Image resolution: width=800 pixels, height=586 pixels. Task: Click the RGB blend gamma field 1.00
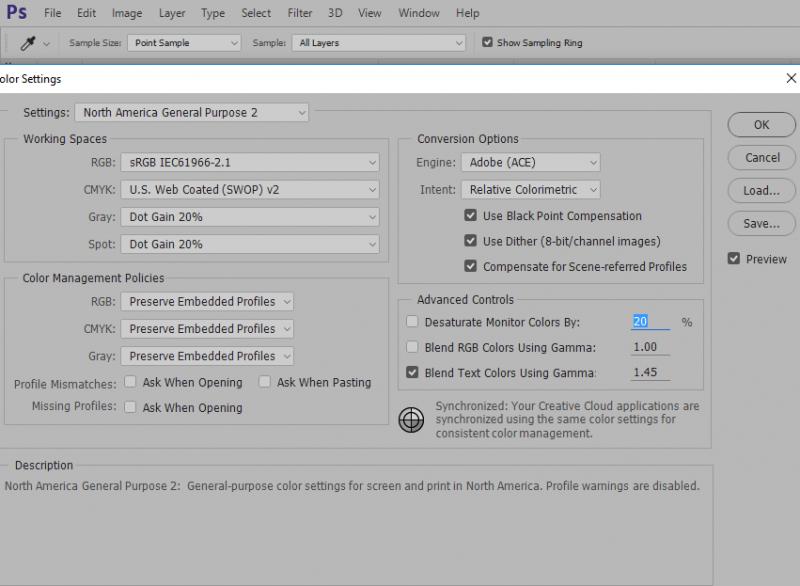(650, 347)
